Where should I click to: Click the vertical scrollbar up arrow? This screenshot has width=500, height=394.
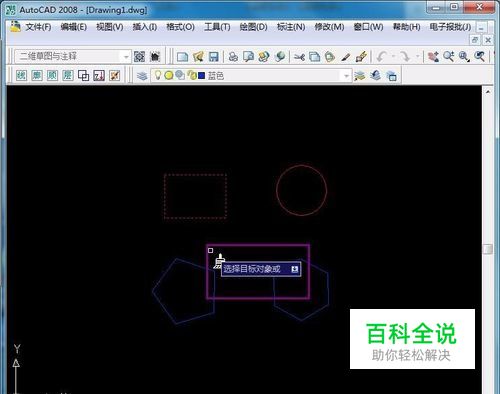tap(488, 92)
